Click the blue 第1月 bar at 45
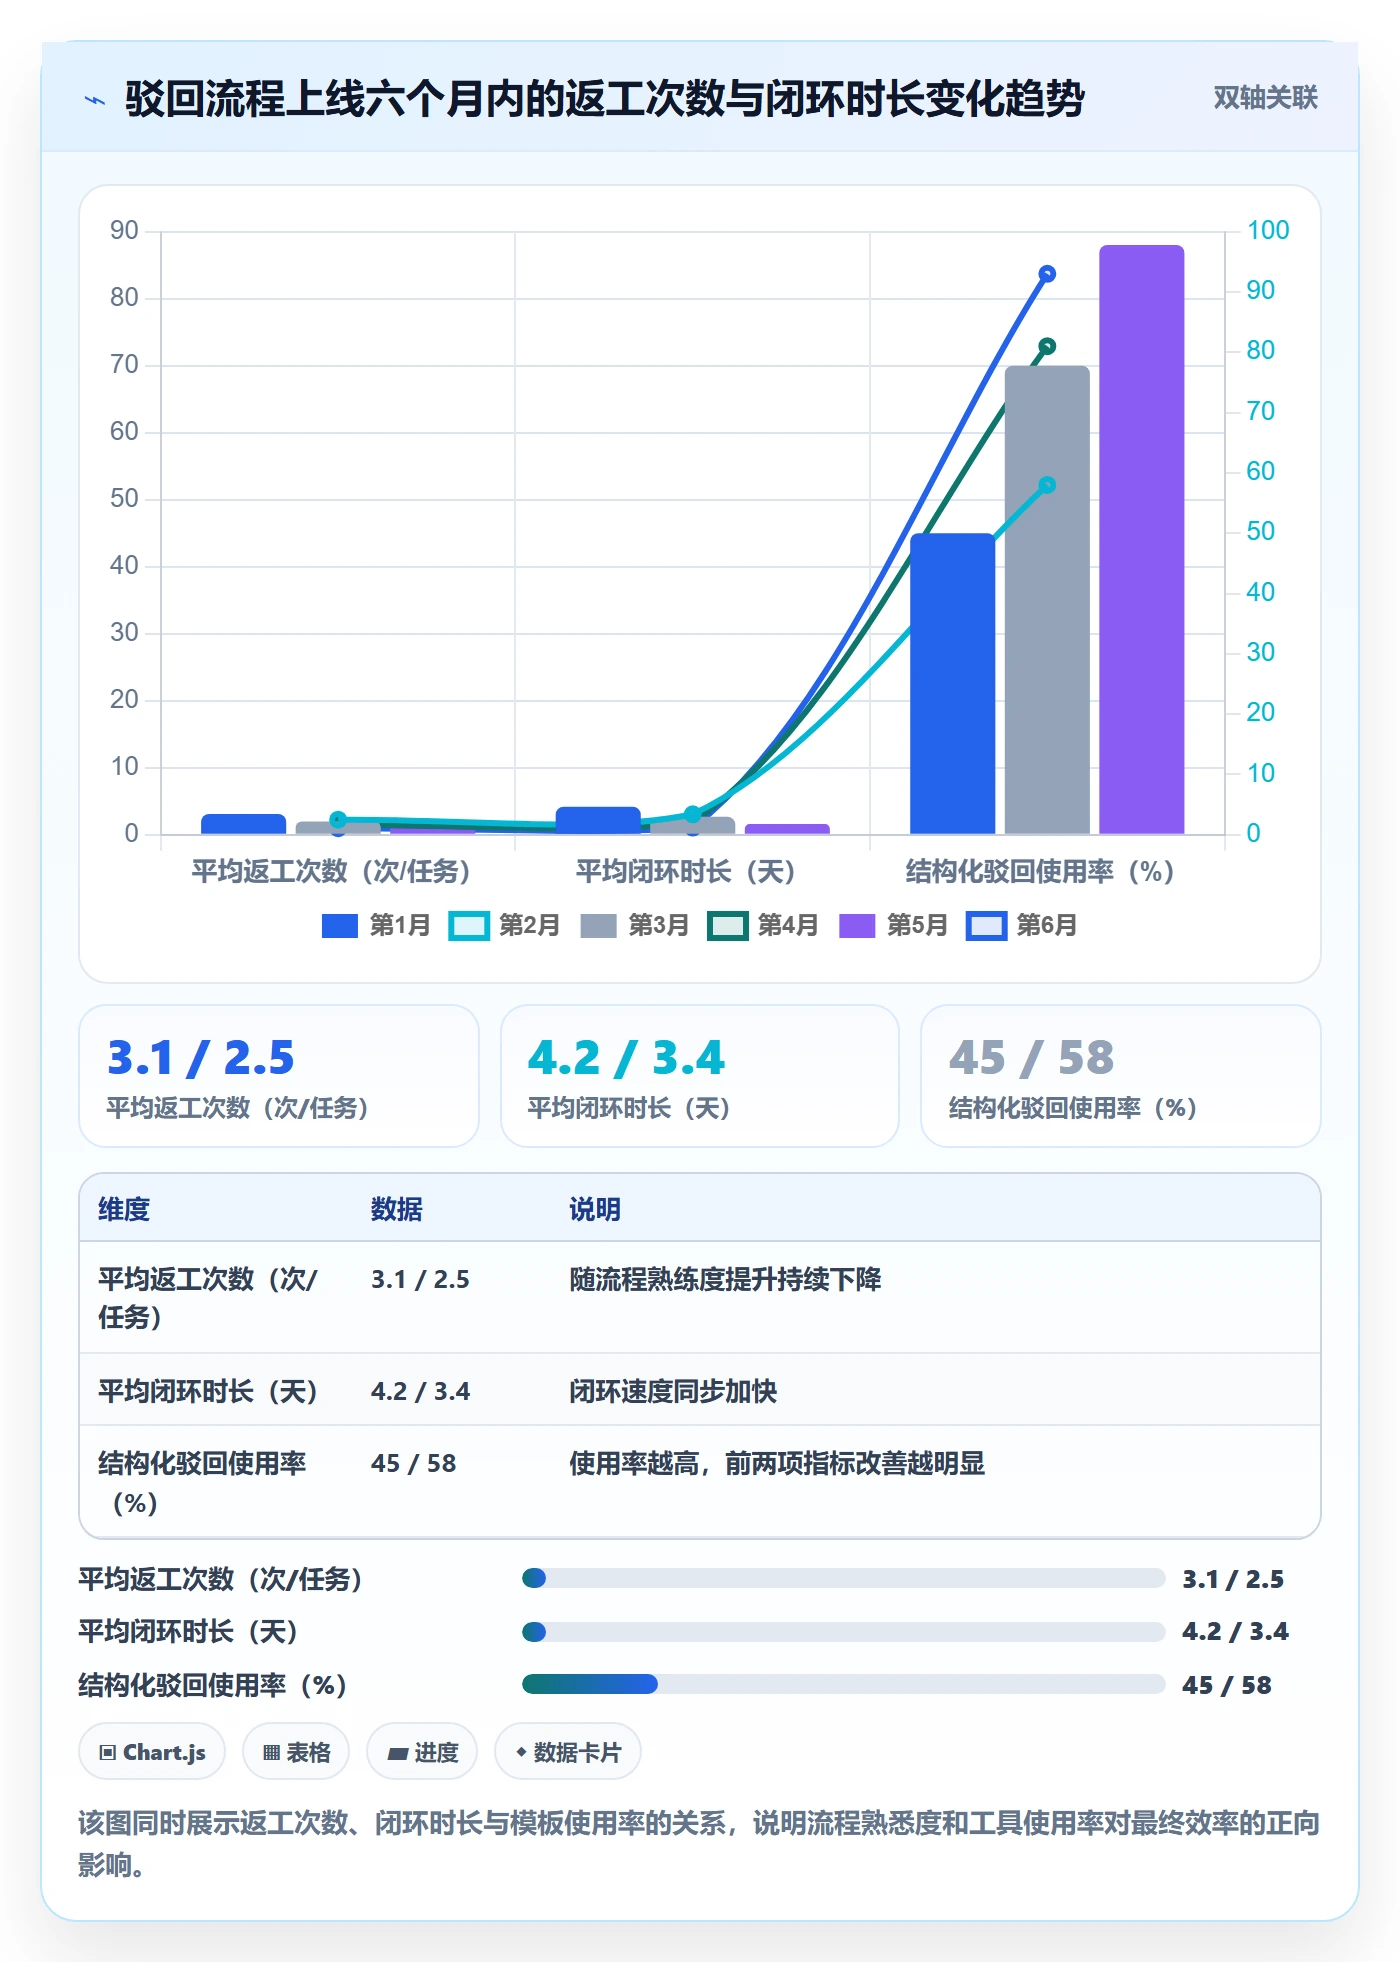Viewport: 1400px width, 1962px height. [952, 684]
